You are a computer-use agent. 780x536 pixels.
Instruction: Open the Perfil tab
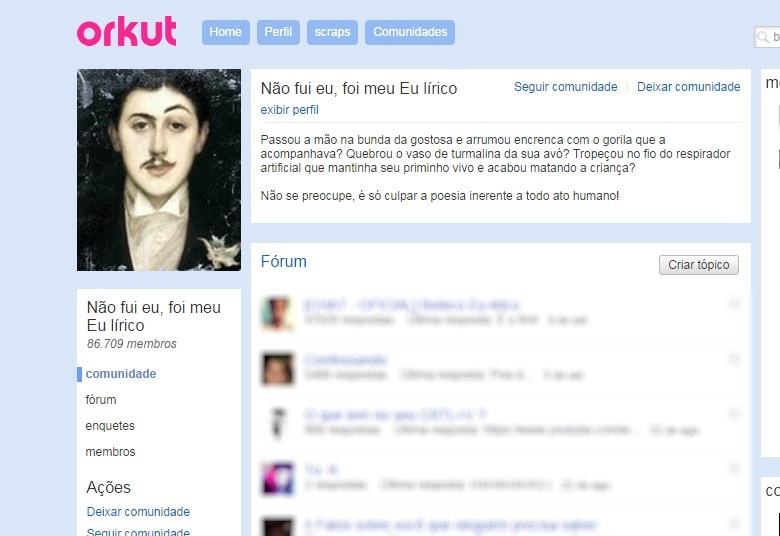point(278,32)
